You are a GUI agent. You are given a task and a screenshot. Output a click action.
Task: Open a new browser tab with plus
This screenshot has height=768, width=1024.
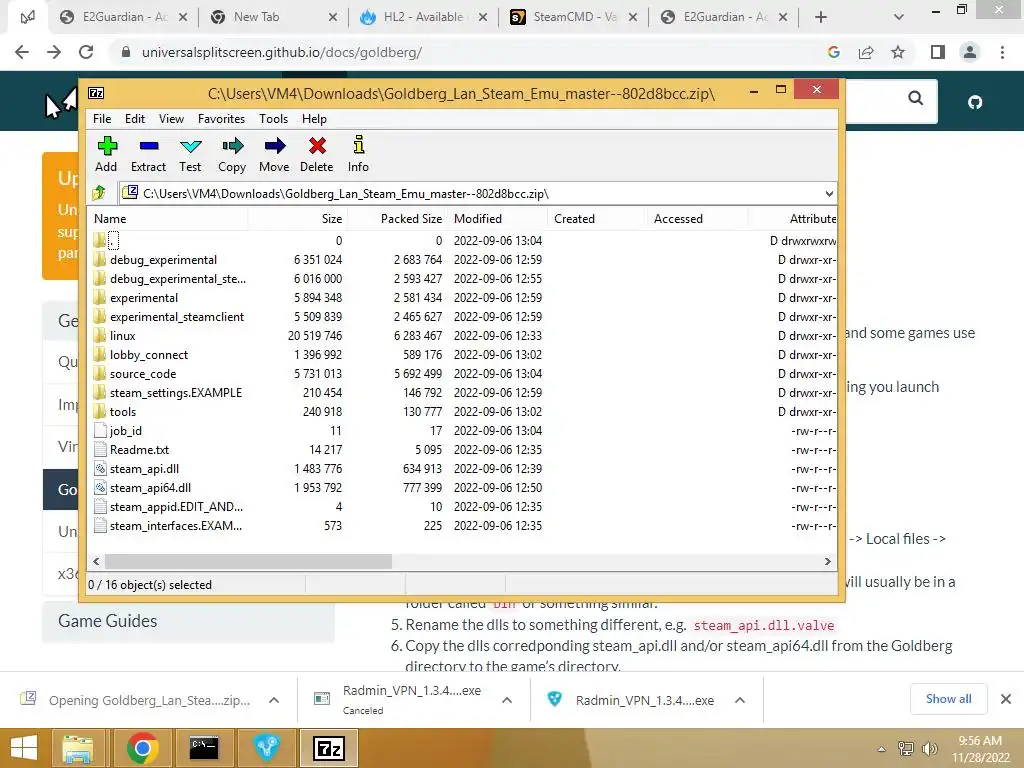pyautogui.click(x=821, y=17)
